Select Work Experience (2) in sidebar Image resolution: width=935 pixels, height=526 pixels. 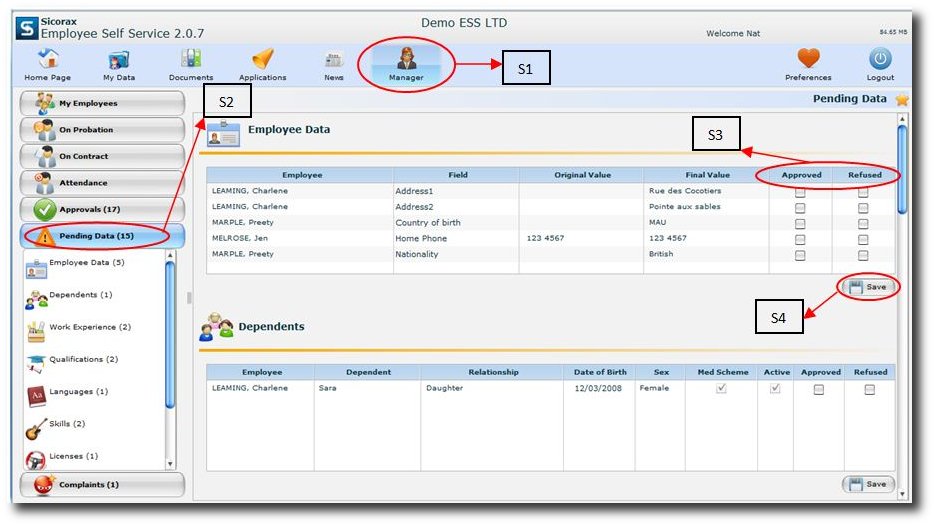pos(89,328)
